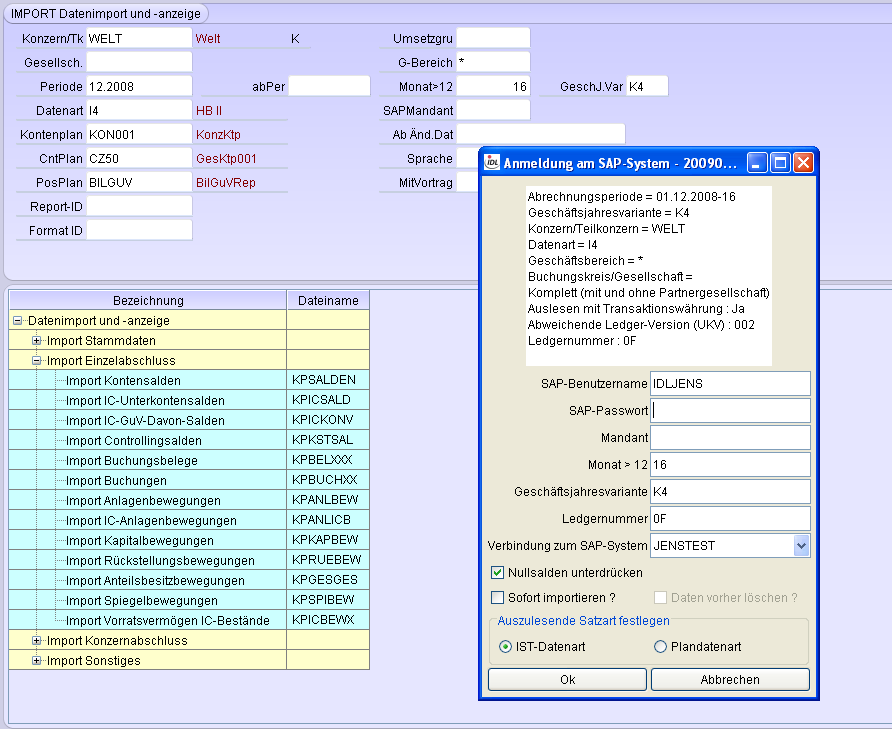Click the Mandant field in dialog
This screenshot has height=729, width=892.
point(730,438)
